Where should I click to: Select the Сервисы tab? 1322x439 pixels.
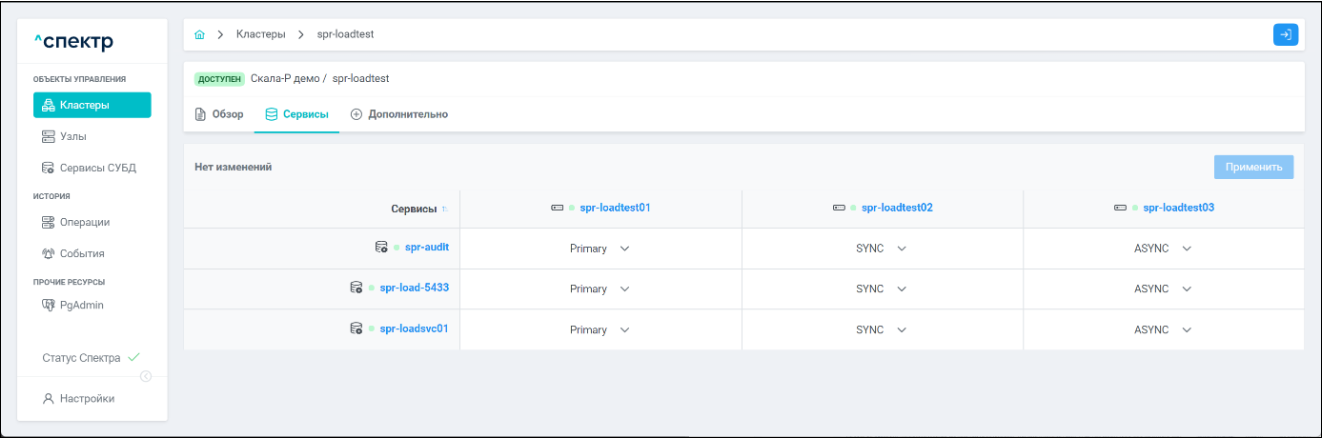coord(296,114)
